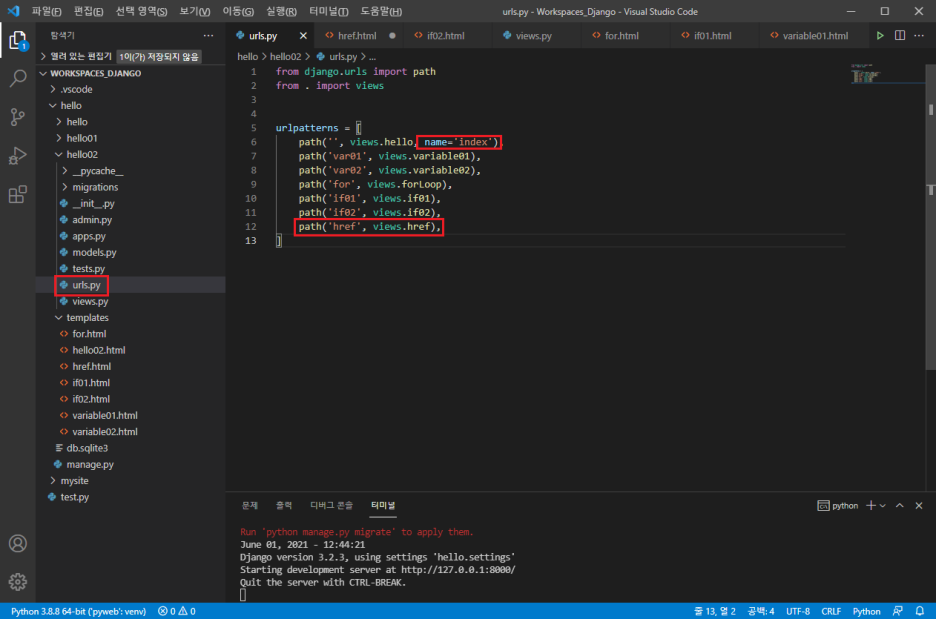The height and width of the screenshot is (619, 936).
Task: Open the 파일(F) menu
Action: 47,11
